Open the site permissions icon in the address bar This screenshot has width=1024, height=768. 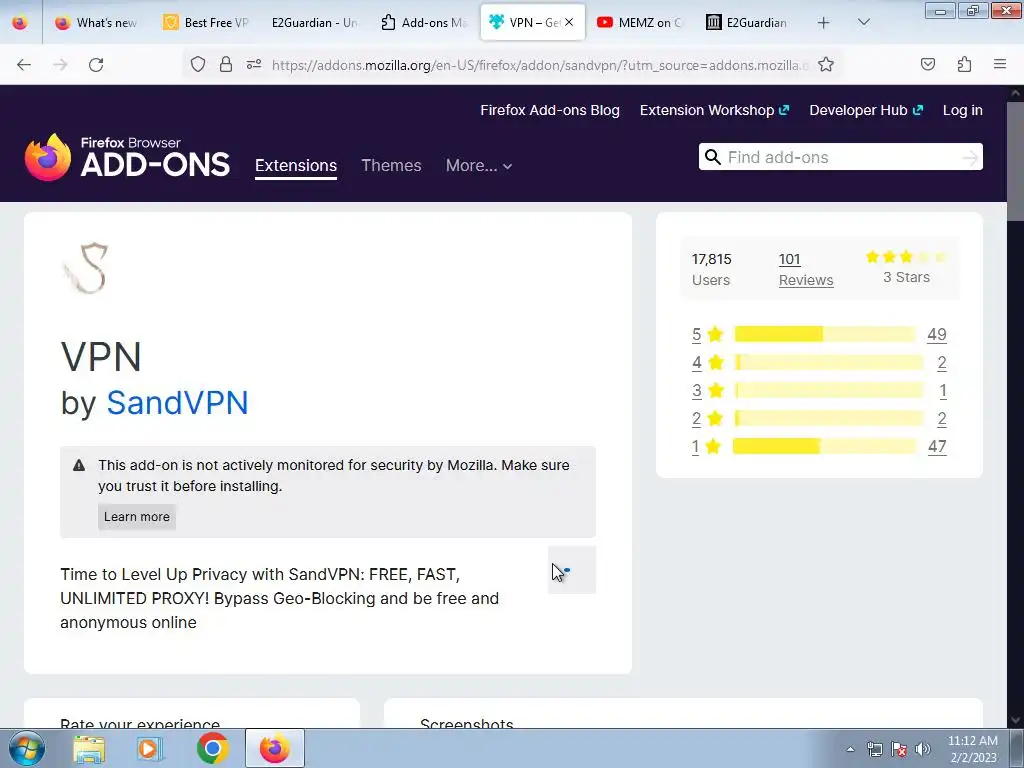tap(254, 64)
